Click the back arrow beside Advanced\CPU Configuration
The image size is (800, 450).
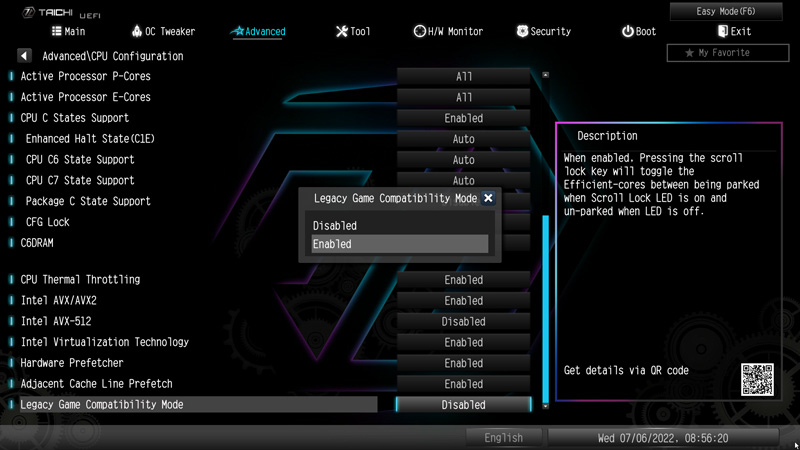(x=24, y=56)
